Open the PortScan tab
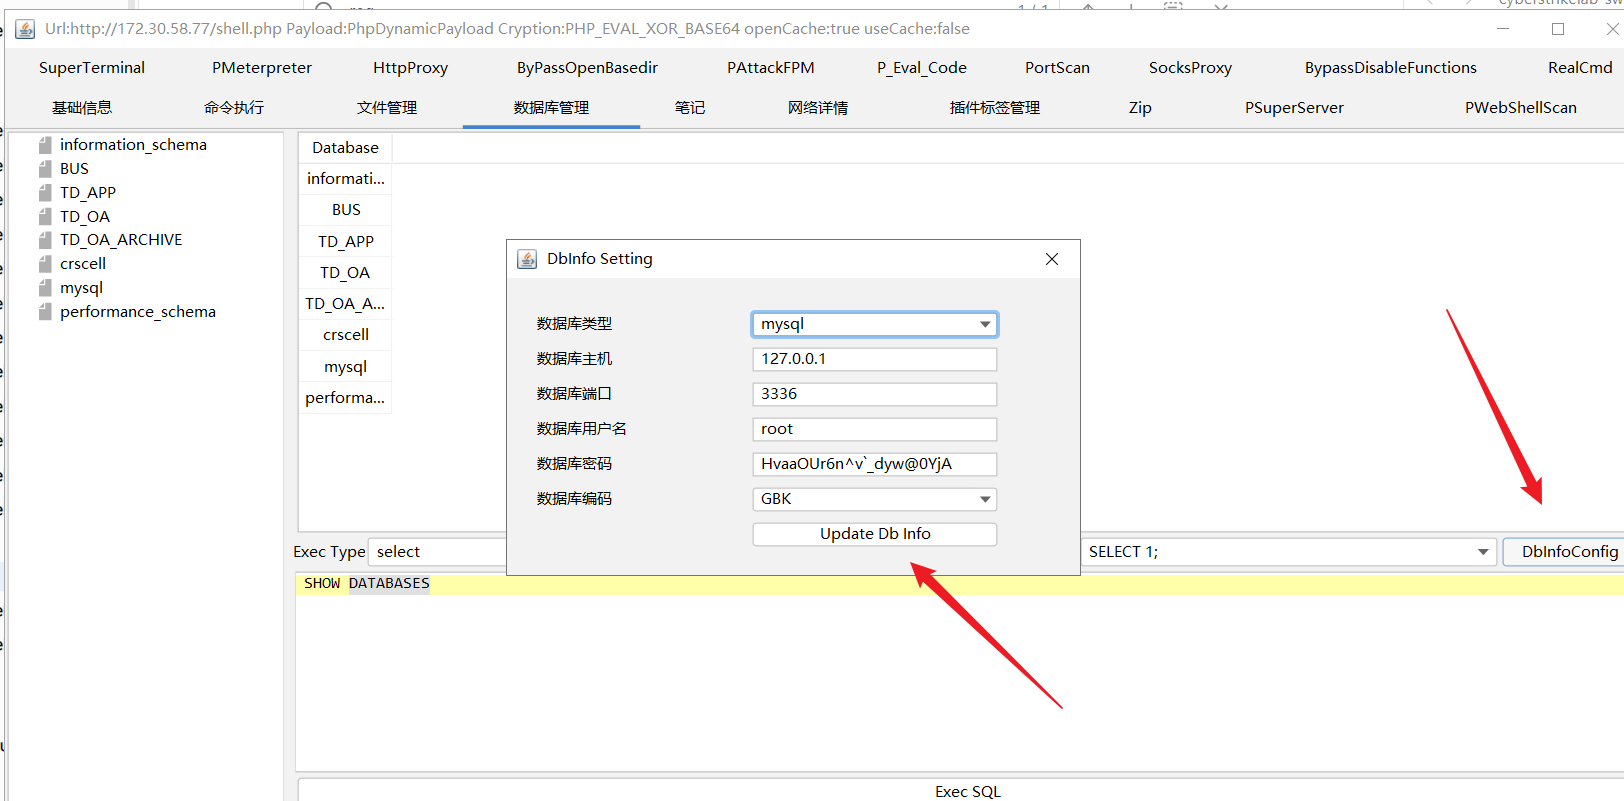 coord(1057,68)
